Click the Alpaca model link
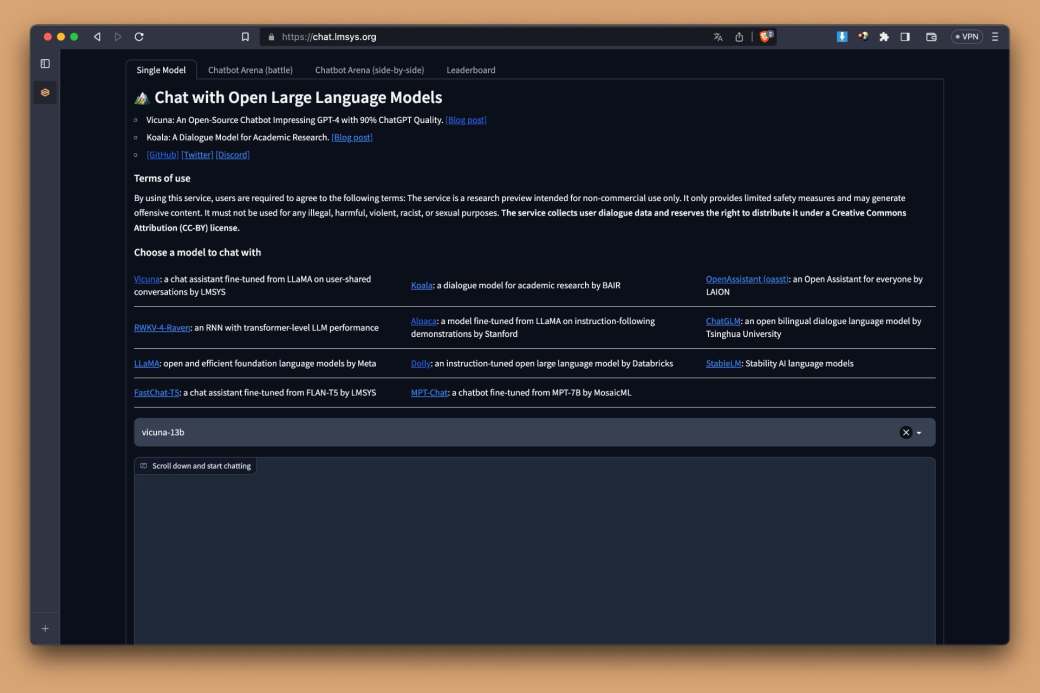Image resolution: width=1040 pixels, height=693 pixels. pos(423,321)
